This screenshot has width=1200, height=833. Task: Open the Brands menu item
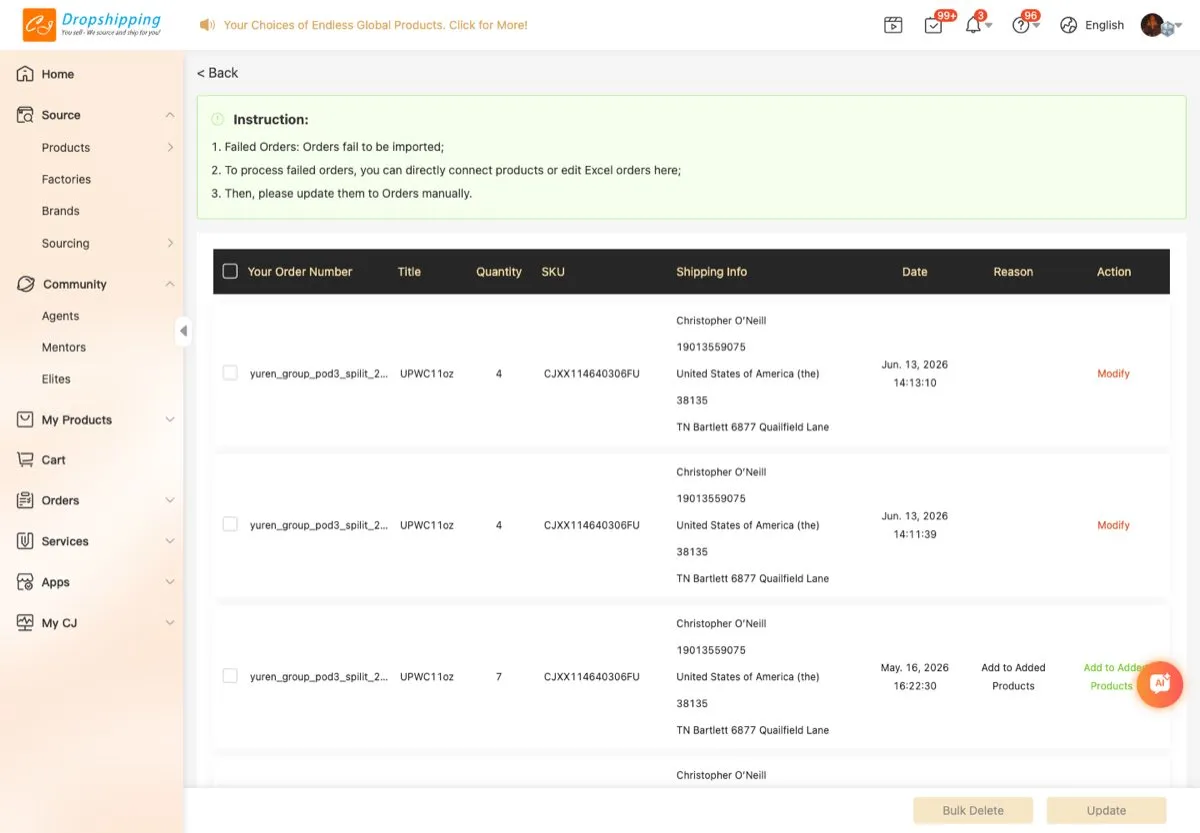(x=61, y=211)
